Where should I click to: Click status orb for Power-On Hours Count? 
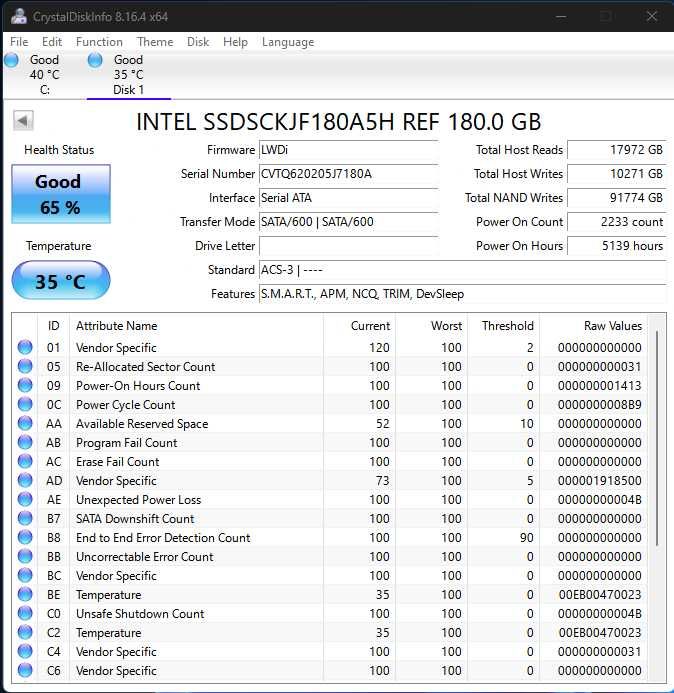tap(25, 385)
